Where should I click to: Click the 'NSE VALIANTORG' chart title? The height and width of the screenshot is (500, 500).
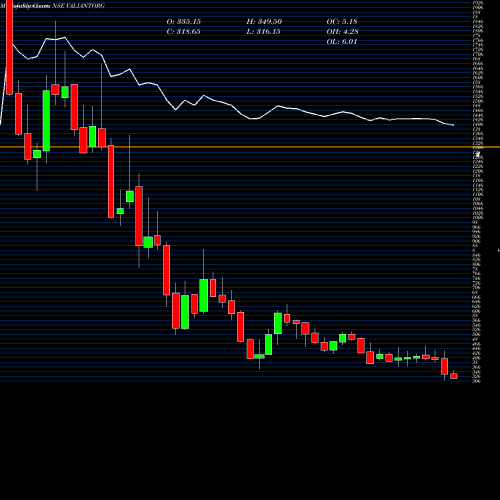pyautogui.click(x=79, y=6)
